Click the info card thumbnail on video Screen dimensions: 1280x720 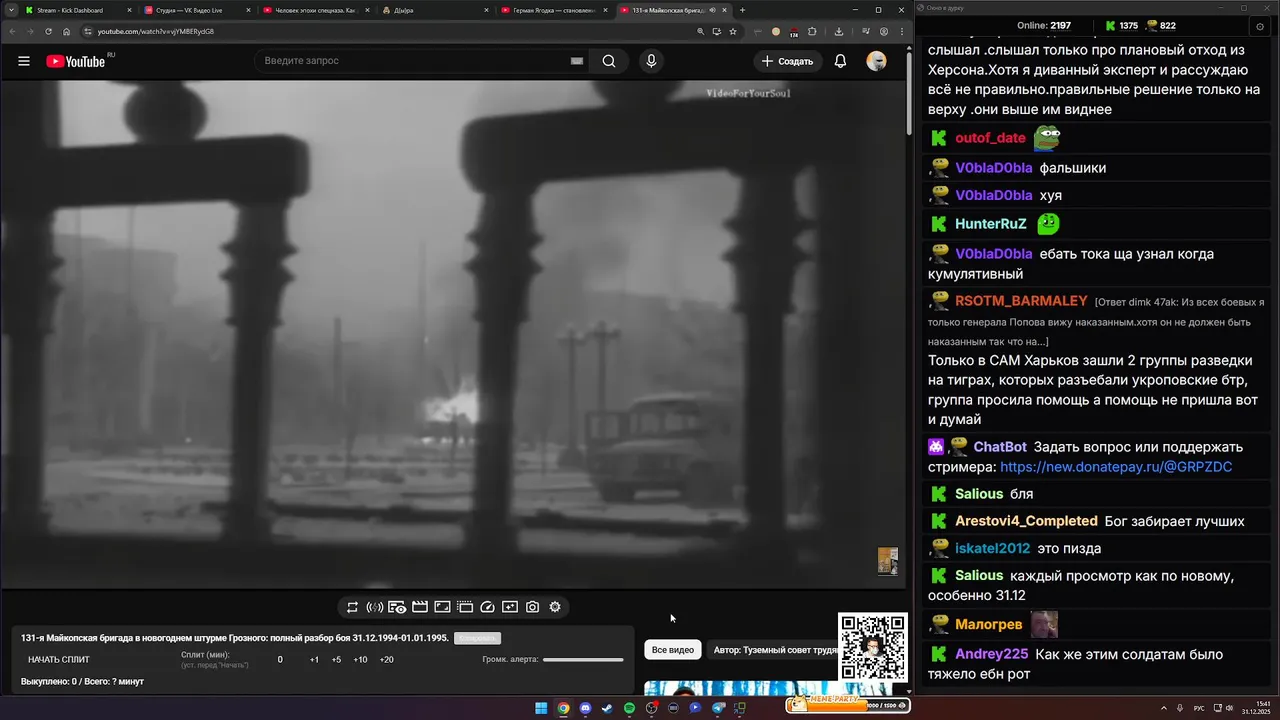tap(887, 561)
